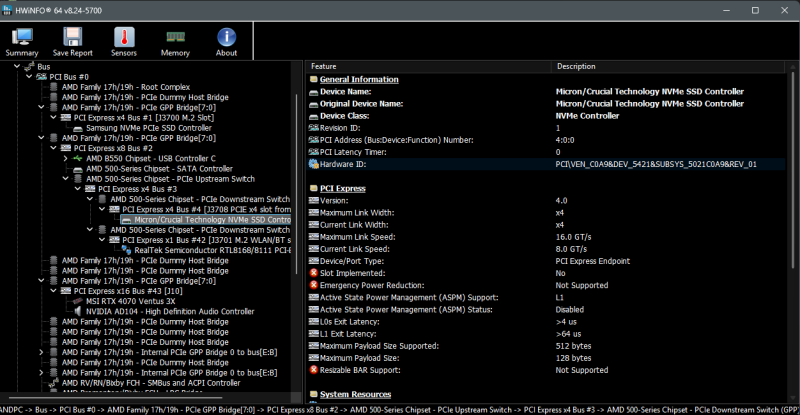This screenshot has height=415, width=800.
Task: Open the Sensors thermometer icon
Action: pos(124,37)
